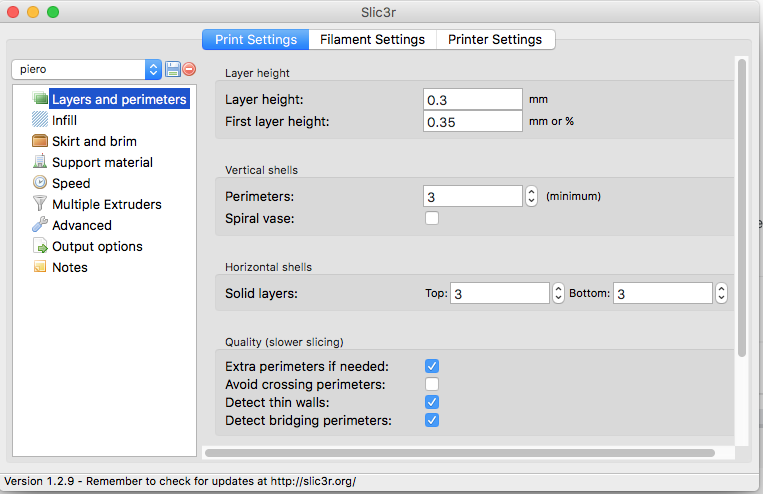Switch to the Print Settings tab

[x=255, y=39]
